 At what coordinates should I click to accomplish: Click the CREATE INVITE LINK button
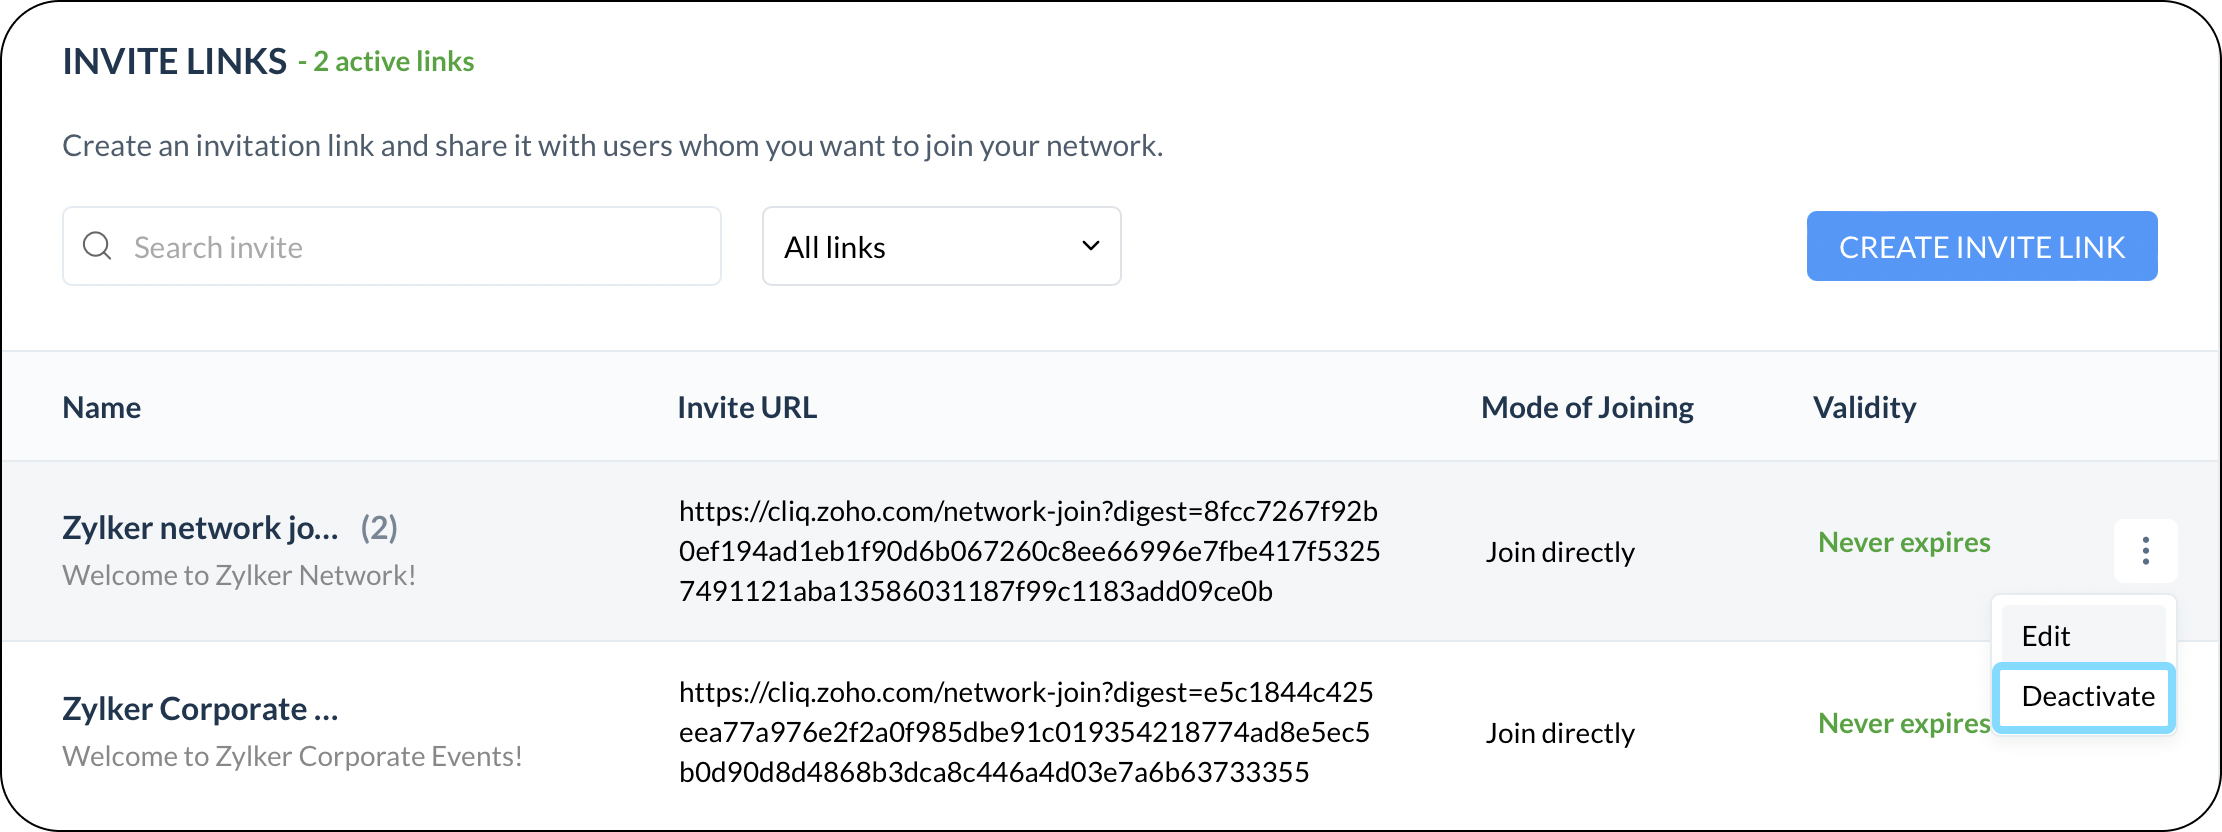(1981, 246)
